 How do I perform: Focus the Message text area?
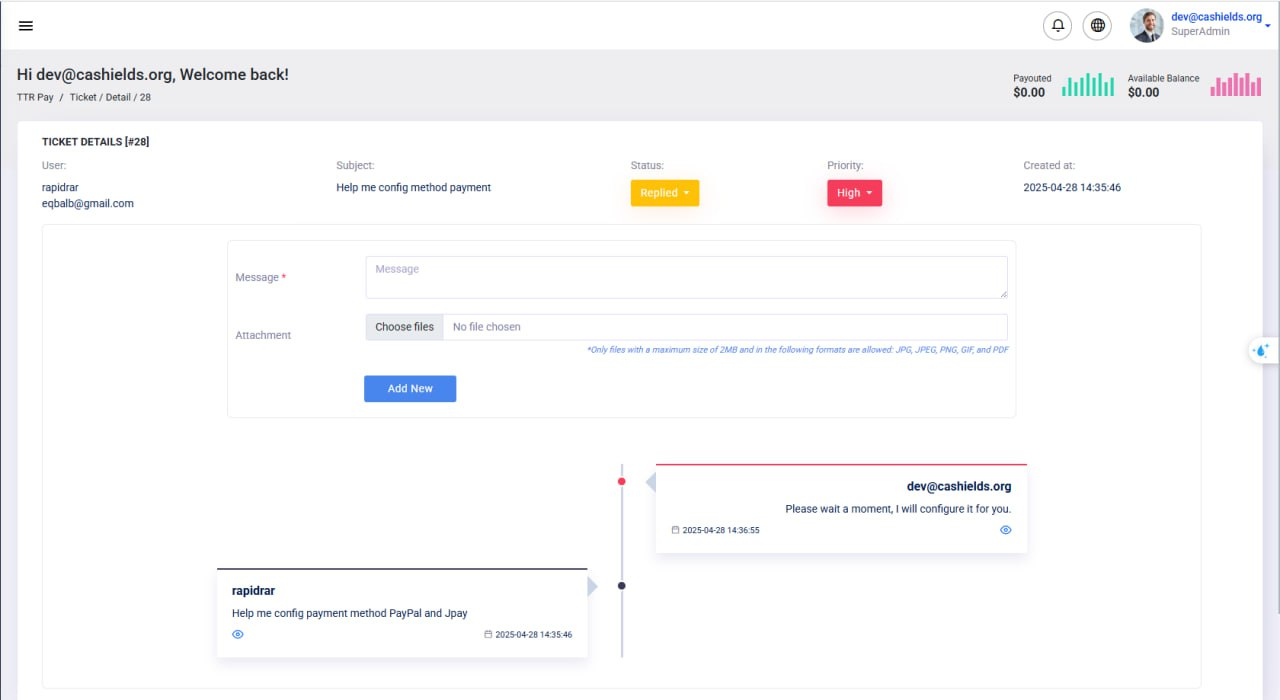click(686, 277)
